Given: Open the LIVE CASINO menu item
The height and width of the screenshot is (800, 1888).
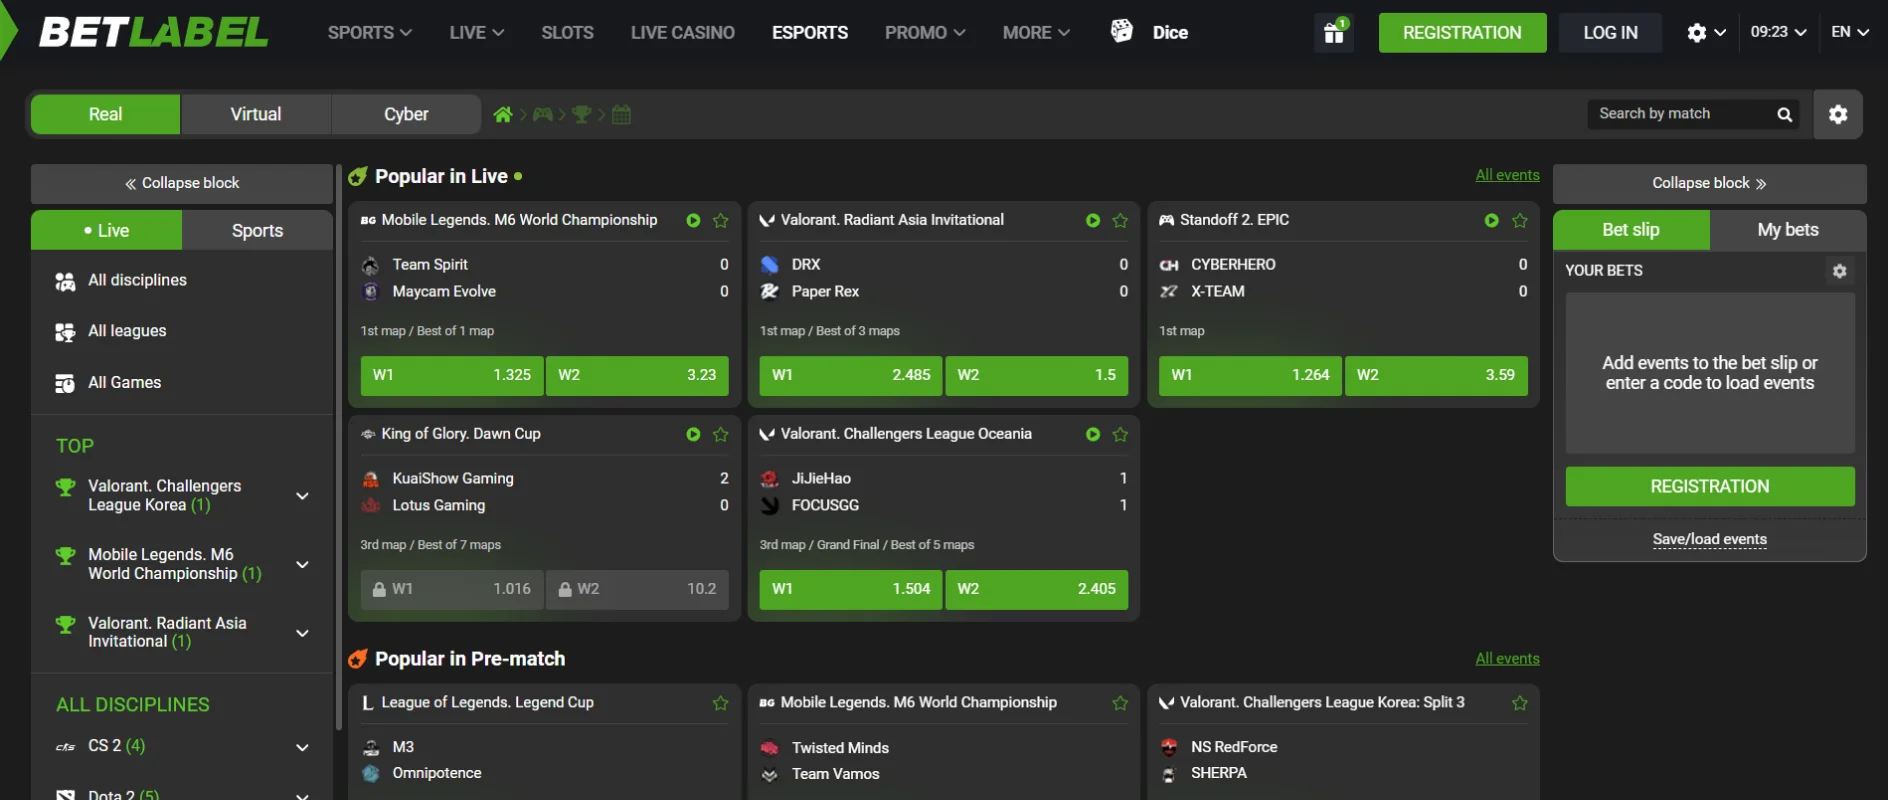Looking at the screenshot, I should (x=683, y=32).
